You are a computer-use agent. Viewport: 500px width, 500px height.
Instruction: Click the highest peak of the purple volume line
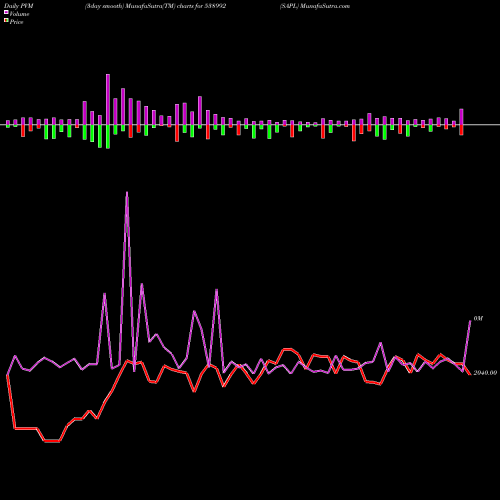127,192
